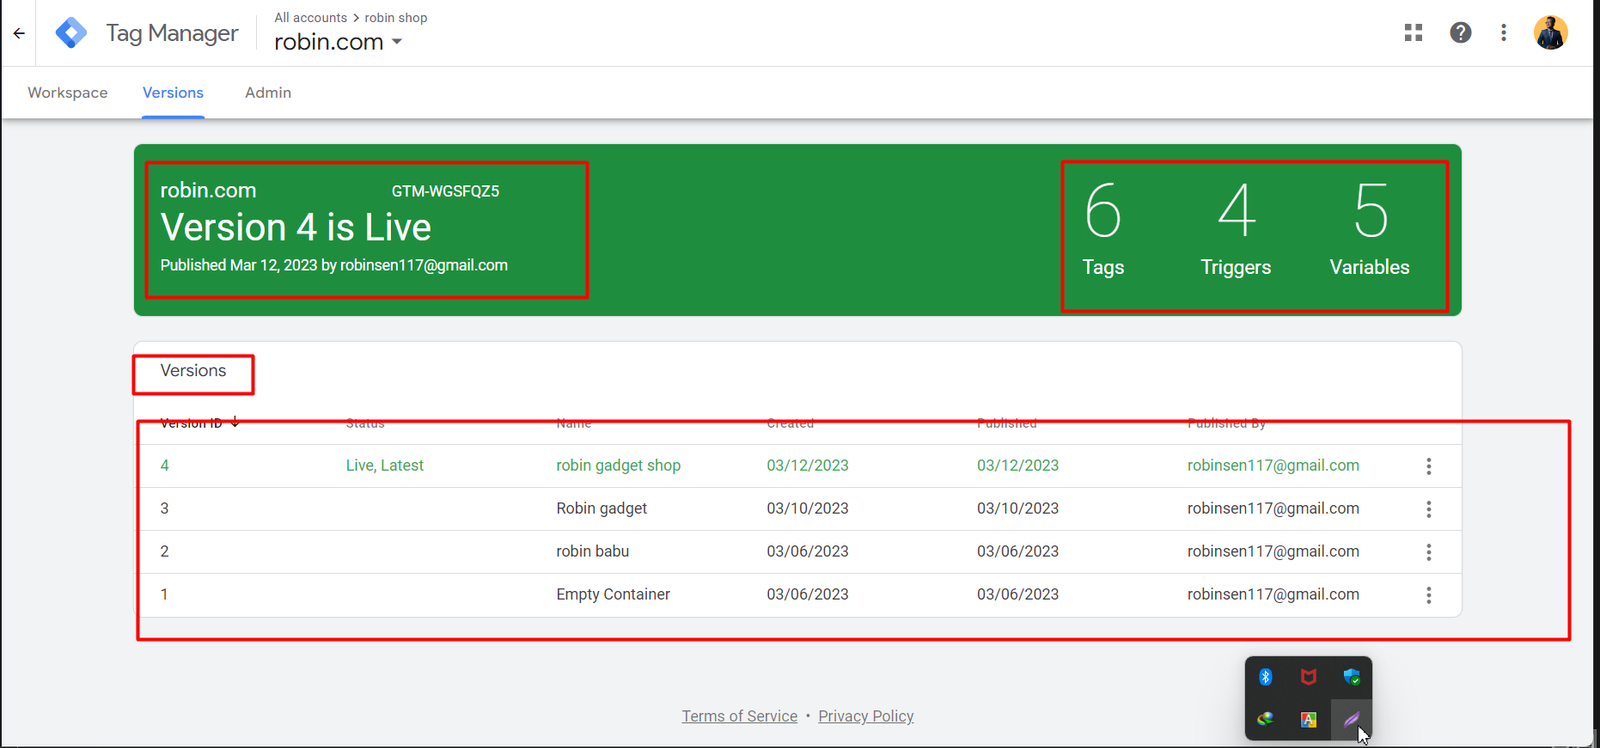Open the user account profile avatar

pos(1550,33)
